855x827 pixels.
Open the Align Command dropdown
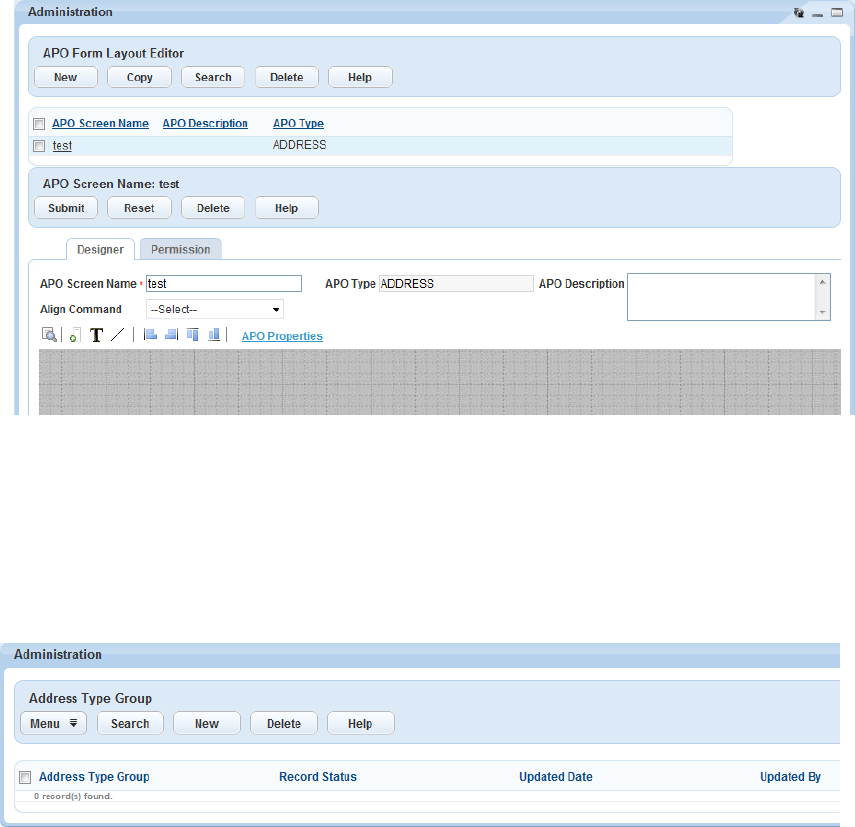tap(215, 309)
